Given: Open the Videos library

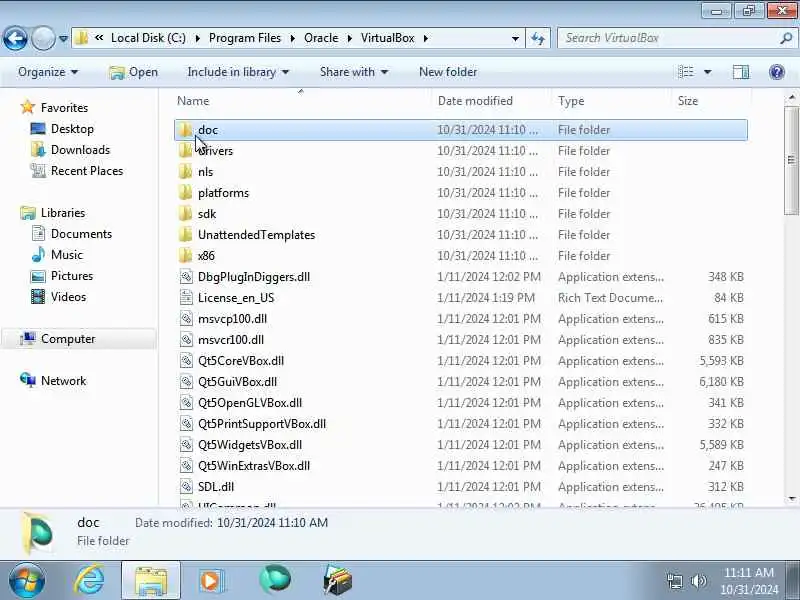Looking at the screenshot, I should point(68,296).
